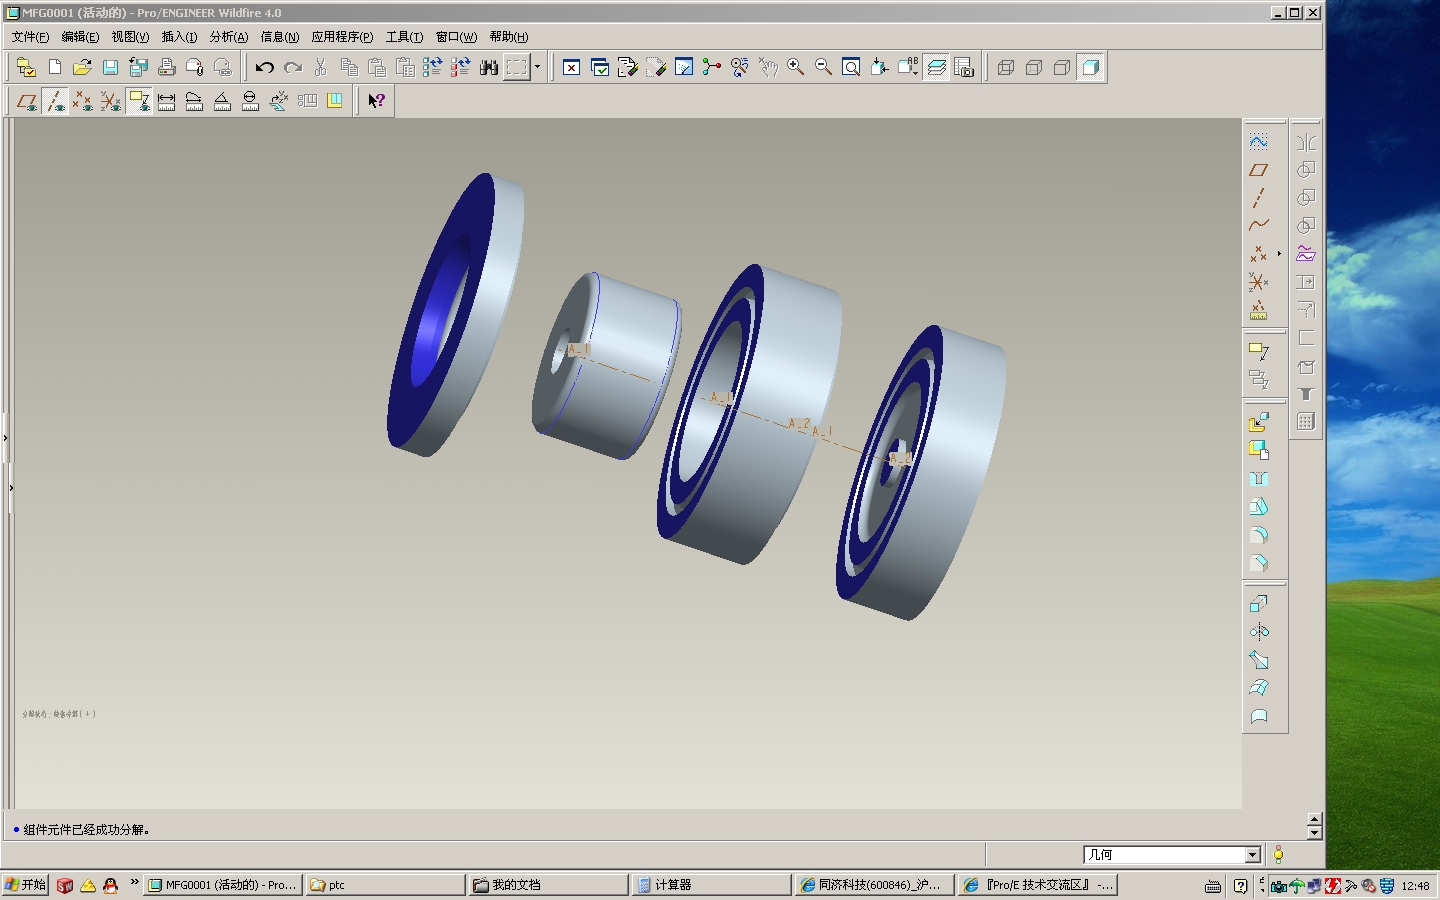Click the Refit zoom-to-fit icon
This screenshot has height=900, width=1440.
(x=851, y=68)
